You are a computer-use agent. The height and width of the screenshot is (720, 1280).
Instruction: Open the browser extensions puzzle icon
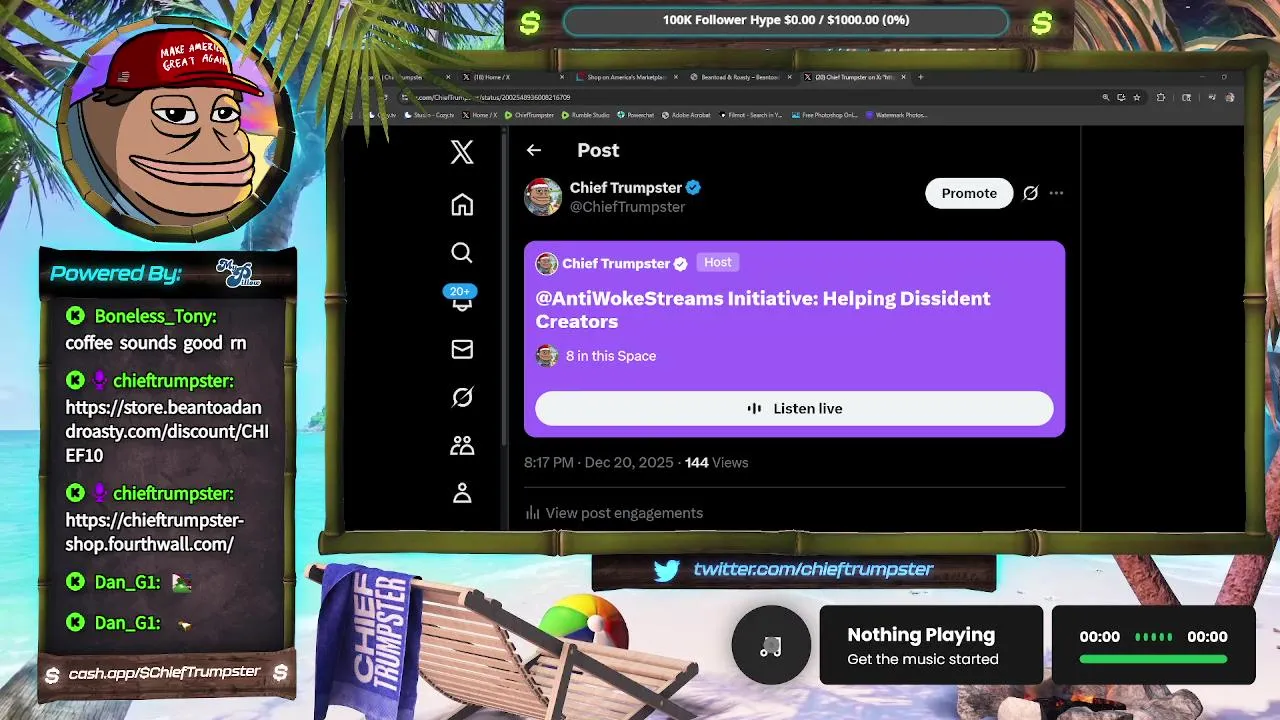click(x=1161, y=97)
